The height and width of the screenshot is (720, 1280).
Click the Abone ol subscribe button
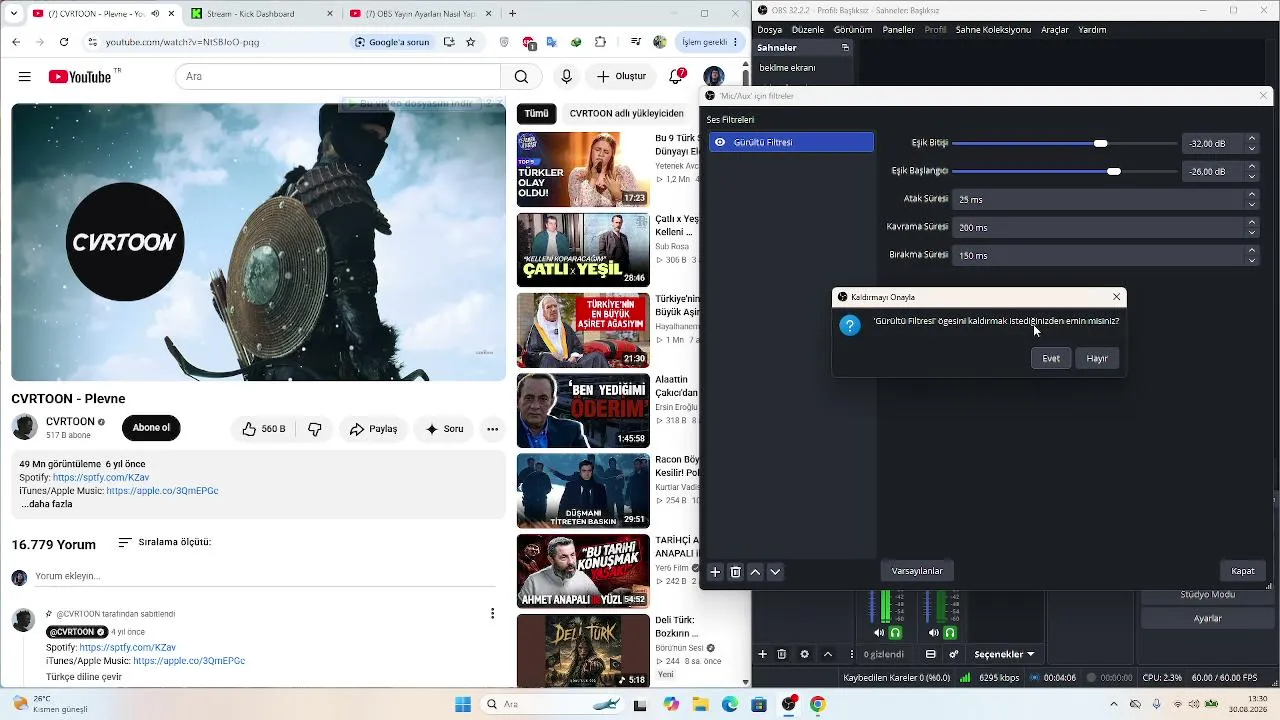click(151, 428)
